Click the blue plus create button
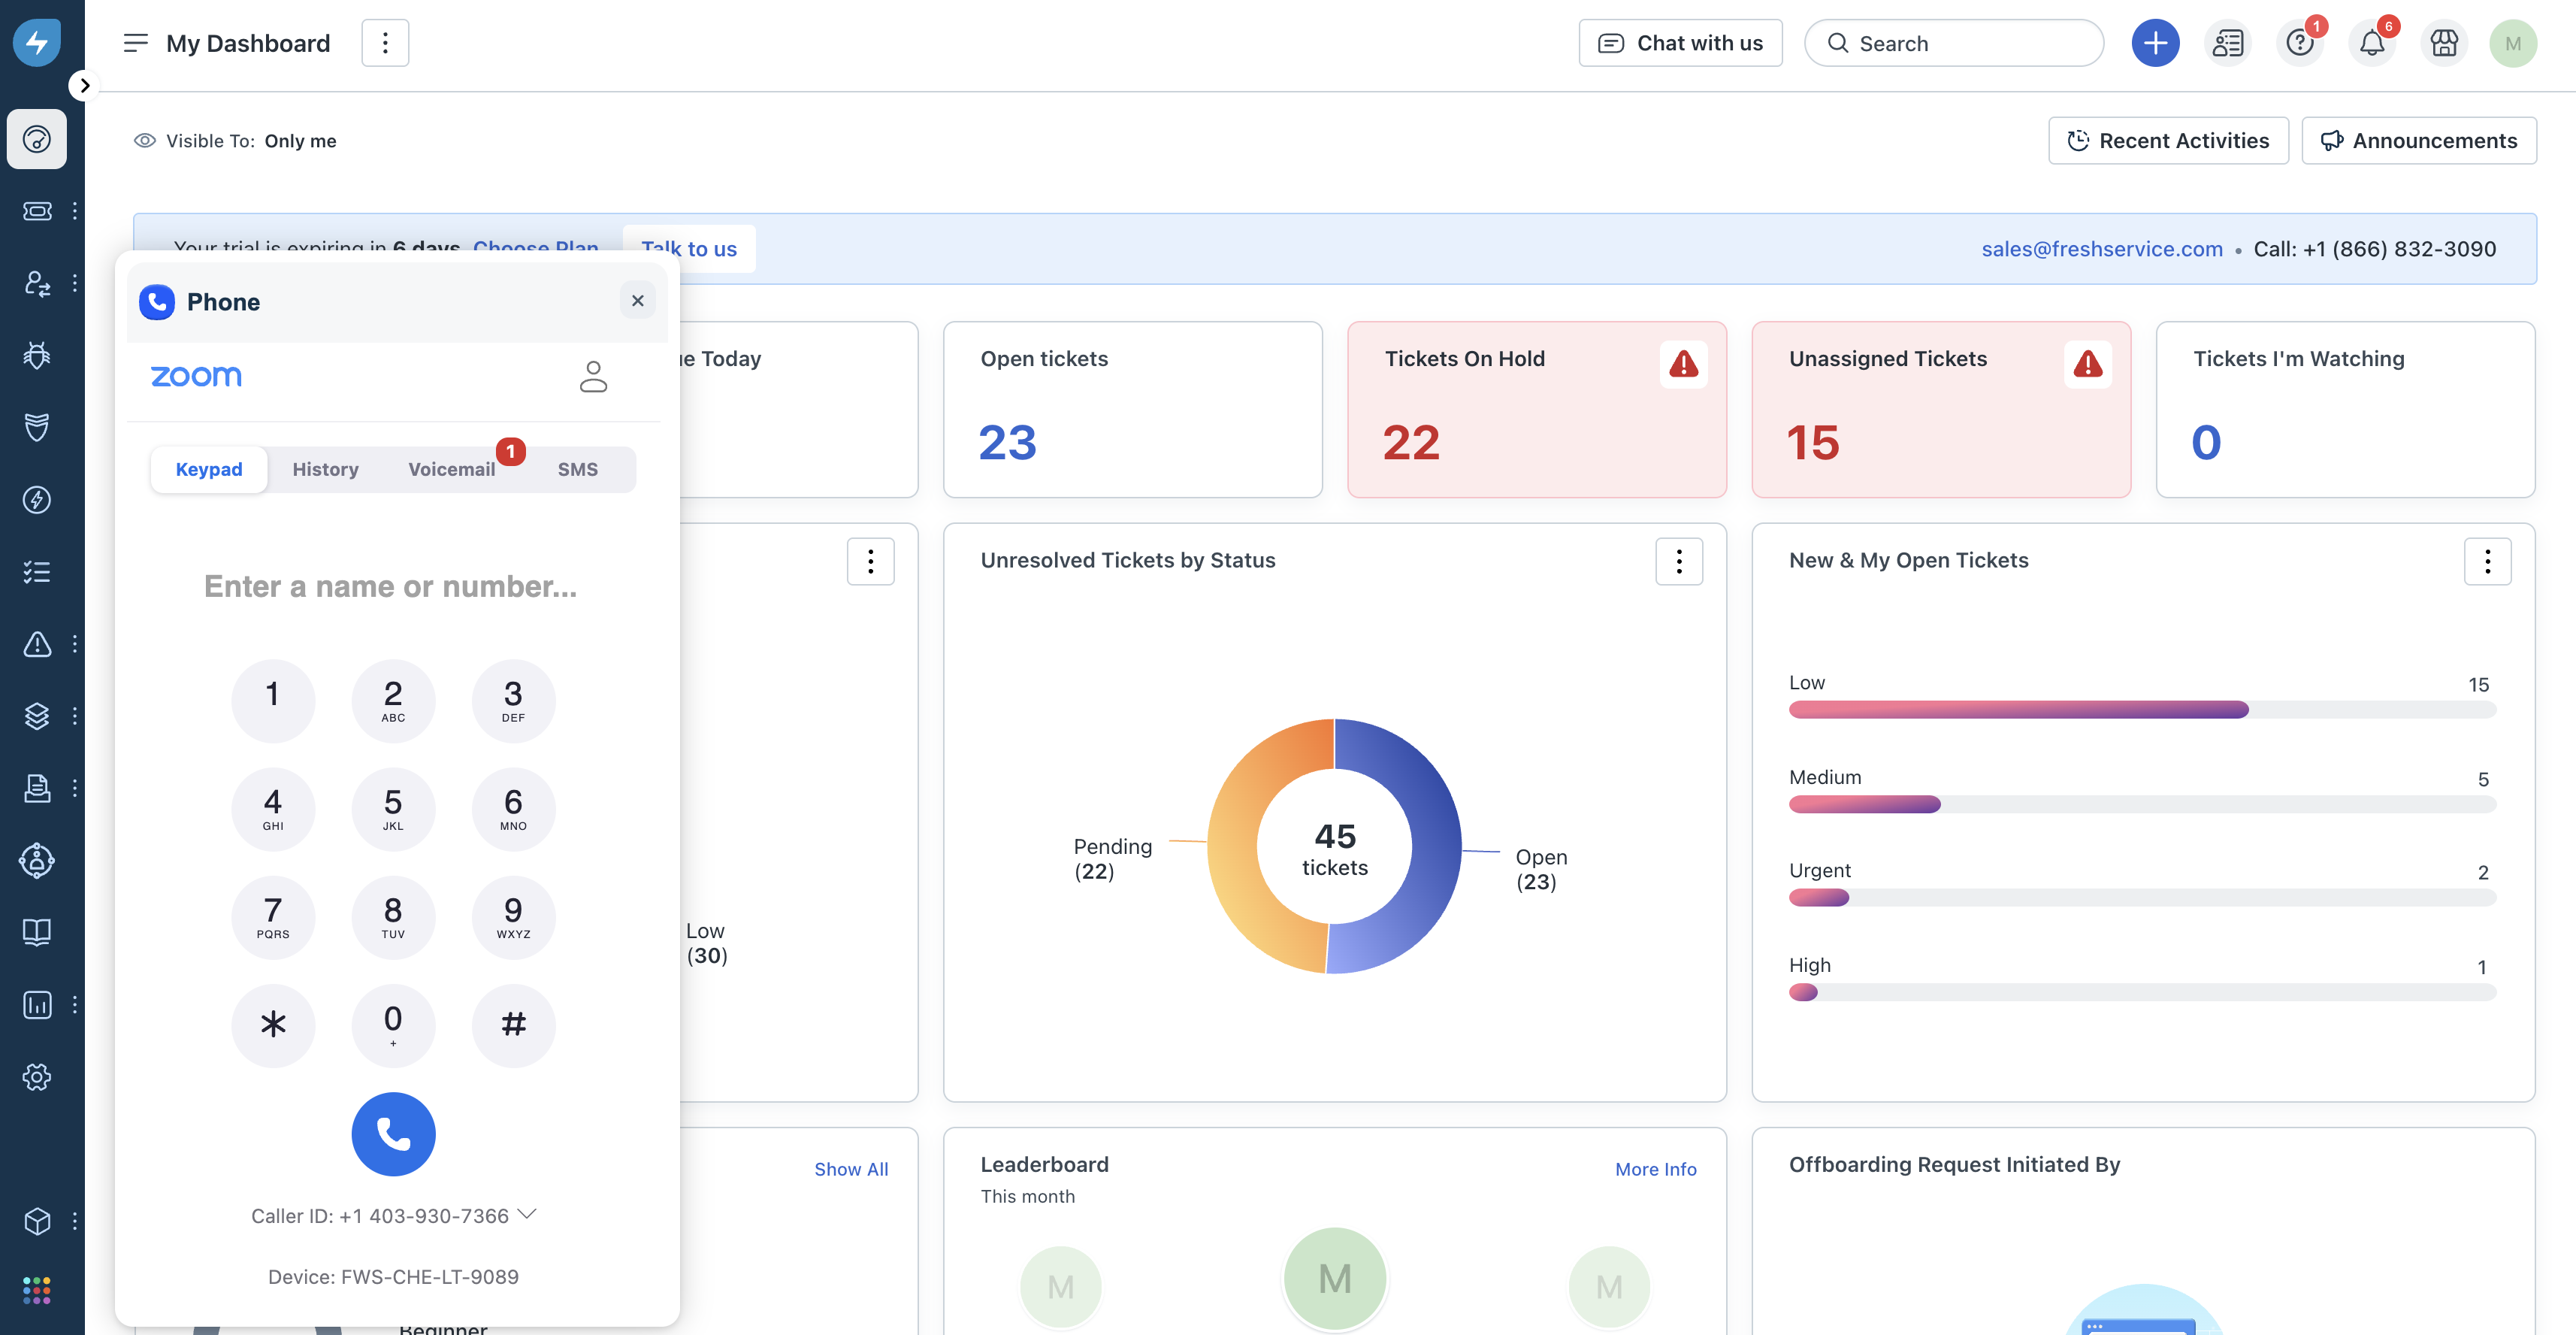 coord(2155,43)
